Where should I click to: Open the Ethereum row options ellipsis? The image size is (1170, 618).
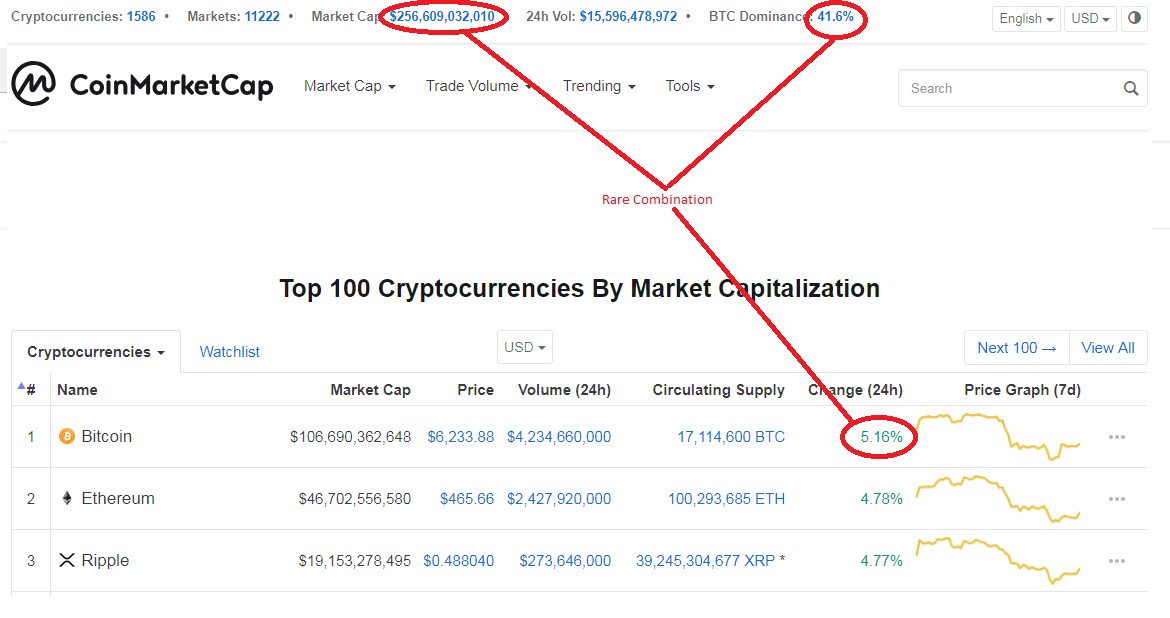[1117, 499]
